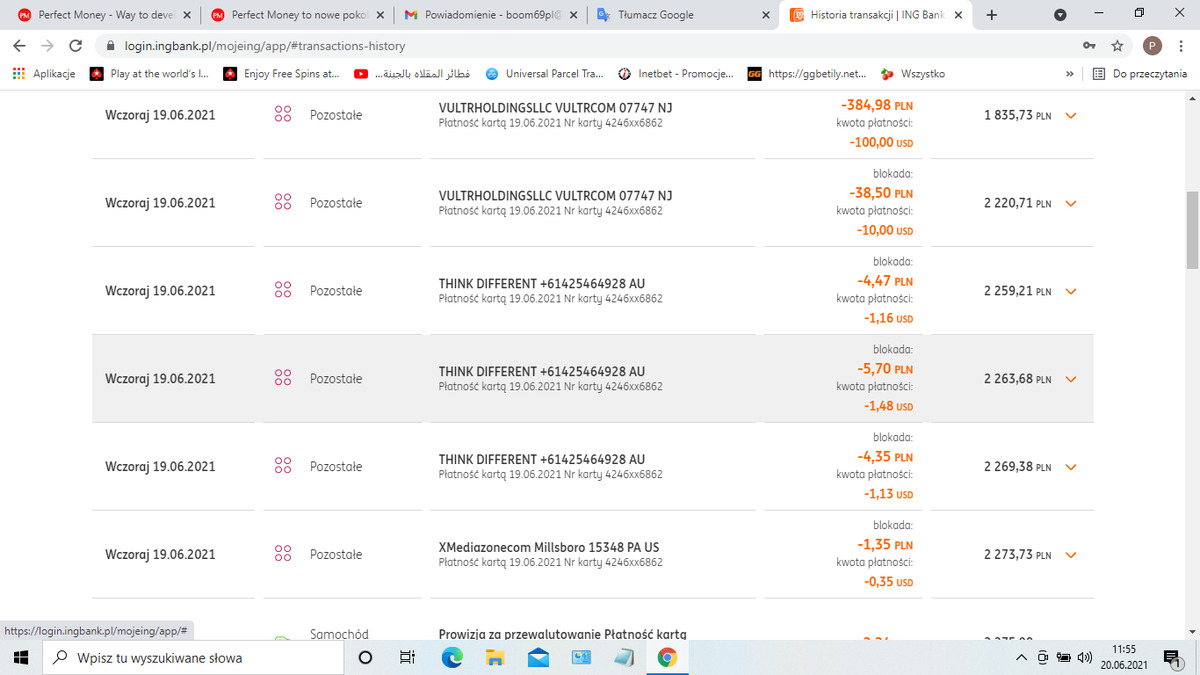Viewport: 1200px width, 675px height.
Task: Open the saved password key icon
Action: (x=1088, y=46)
